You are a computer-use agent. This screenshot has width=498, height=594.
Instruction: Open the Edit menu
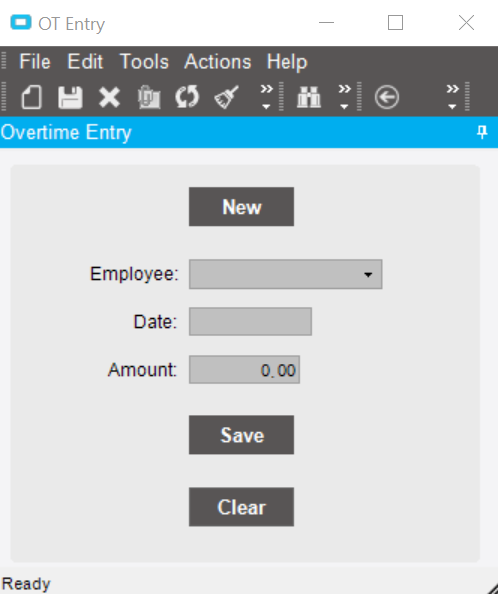tap(85, 61)
